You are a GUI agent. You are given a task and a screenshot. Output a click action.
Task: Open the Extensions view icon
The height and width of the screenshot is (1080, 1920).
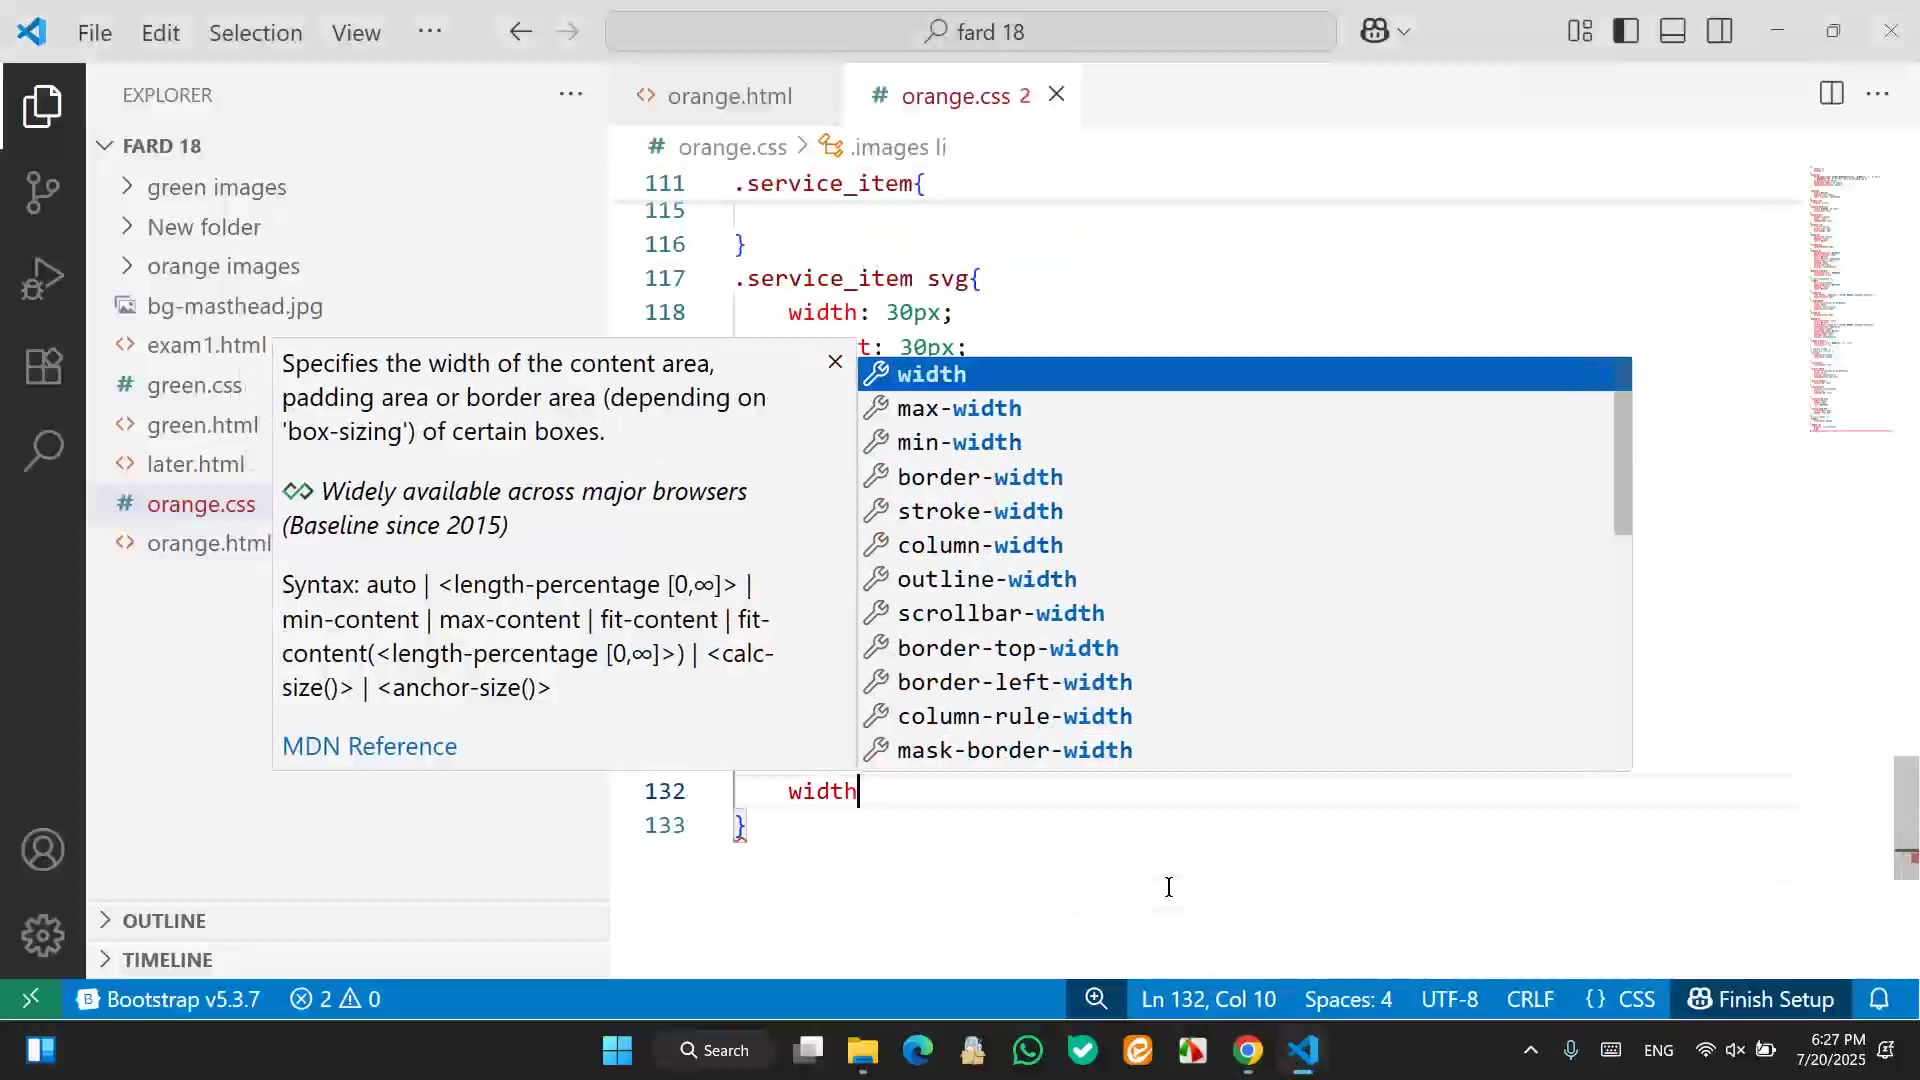click(x=42, y=366)
